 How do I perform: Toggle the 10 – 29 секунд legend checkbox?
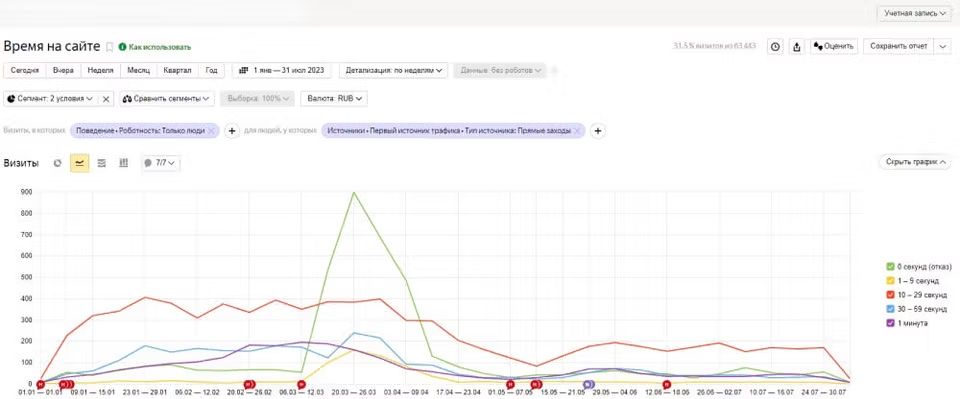coord(890,295)
